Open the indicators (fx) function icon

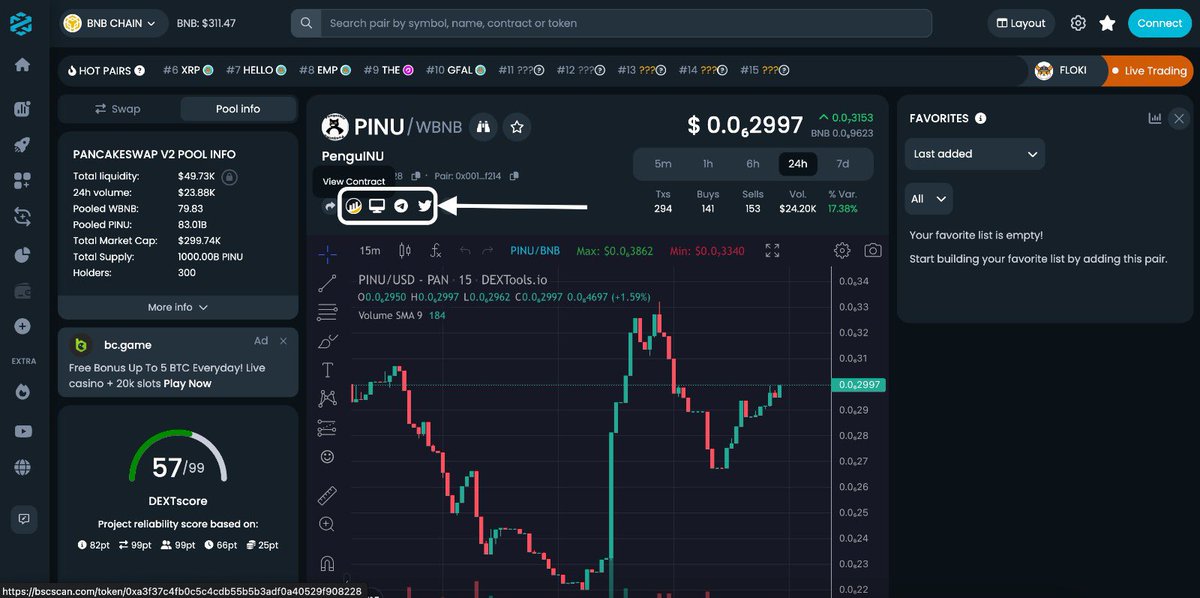pyautogui.click(x=435, y=251)
